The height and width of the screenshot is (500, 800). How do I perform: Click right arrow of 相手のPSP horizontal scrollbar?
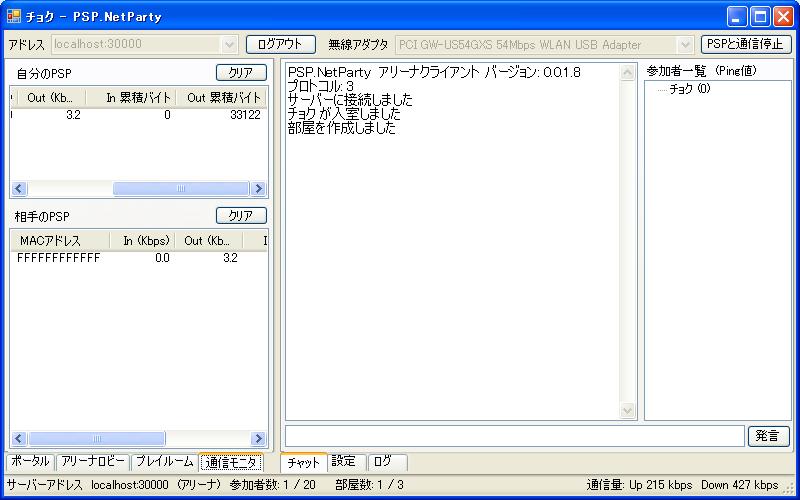[258, 438]
